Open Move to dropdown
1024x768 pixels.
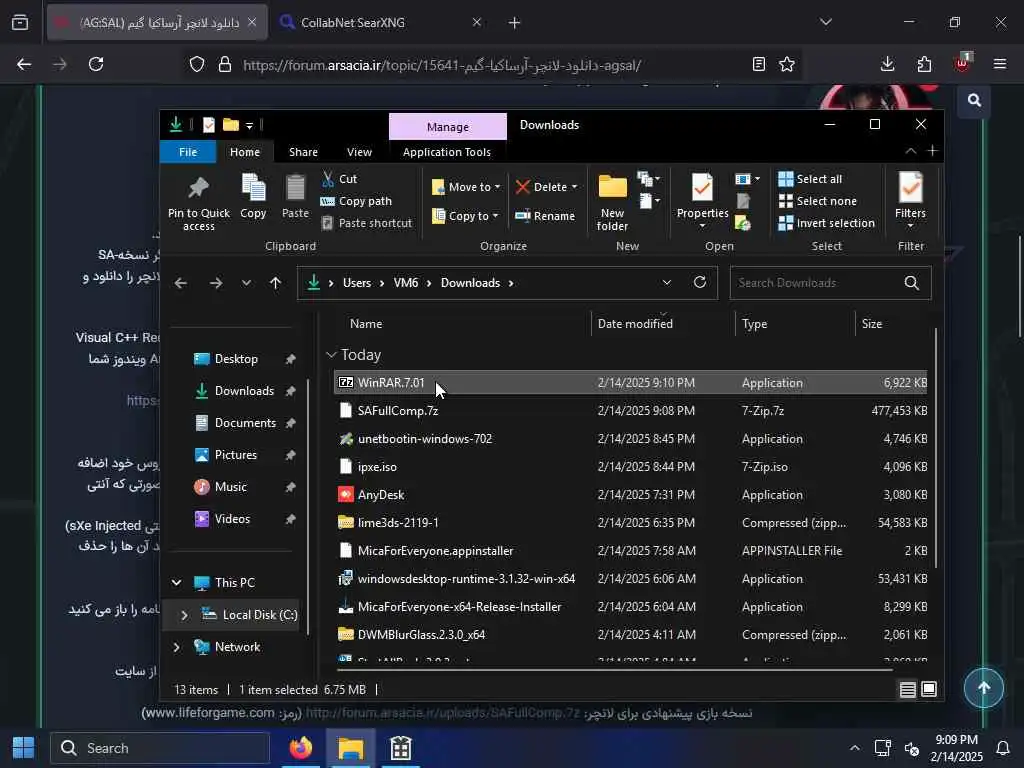pos(466,187)
